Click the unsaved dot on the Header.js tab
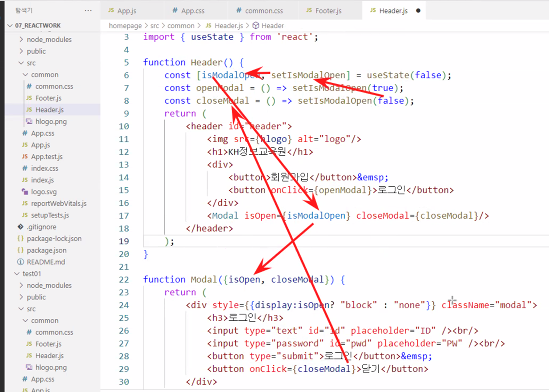The height and width of the screenshot is (392, 549). coord(418,10)
